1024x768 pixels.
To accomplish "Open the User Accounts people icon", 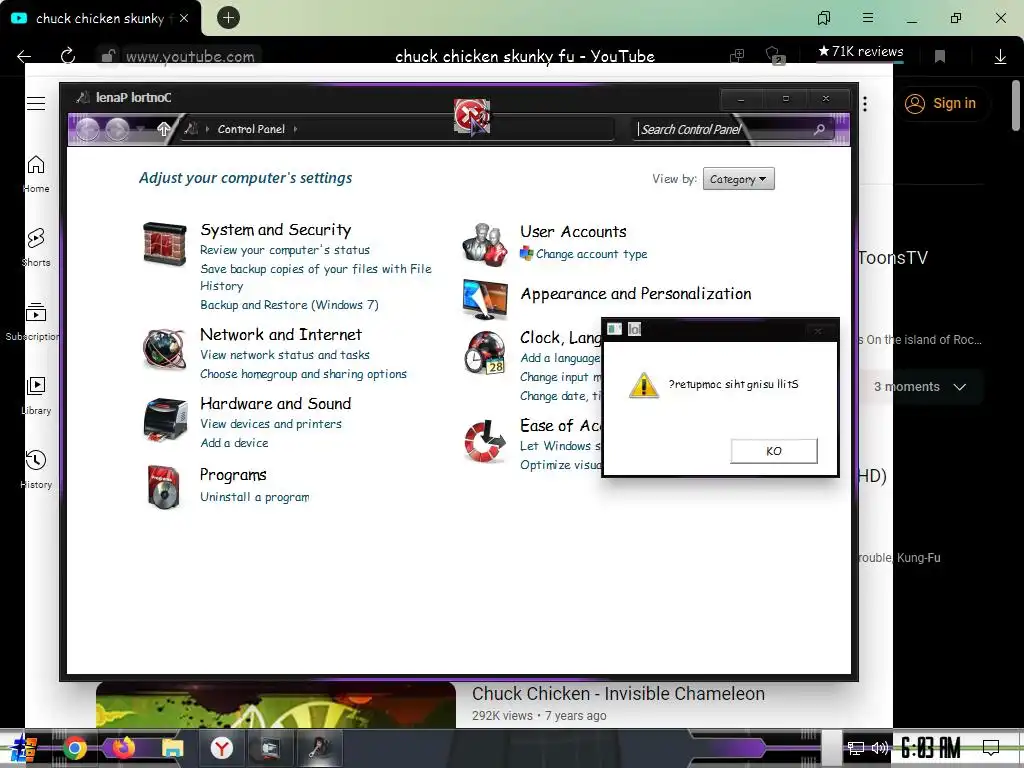I will coord(485,244).
